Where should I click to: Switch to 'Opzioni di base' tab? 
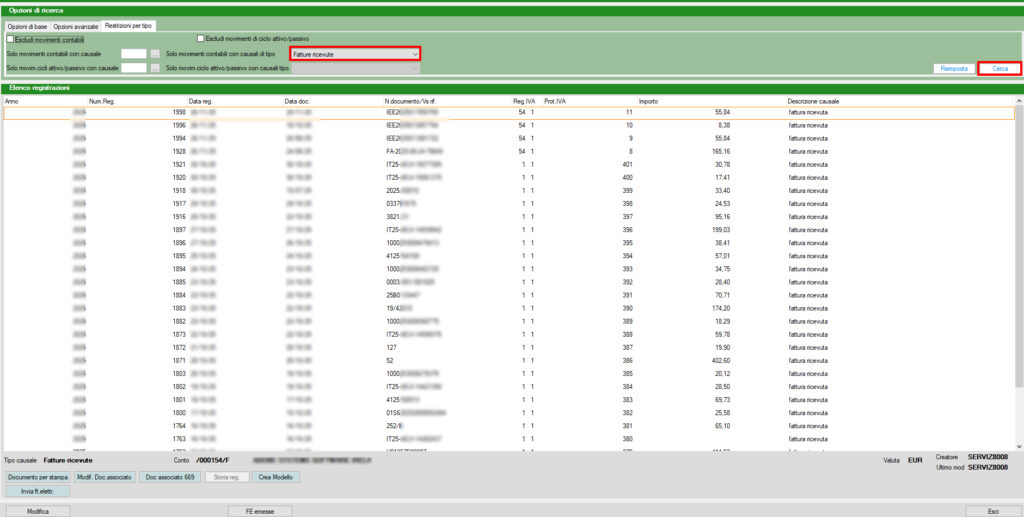28,24
